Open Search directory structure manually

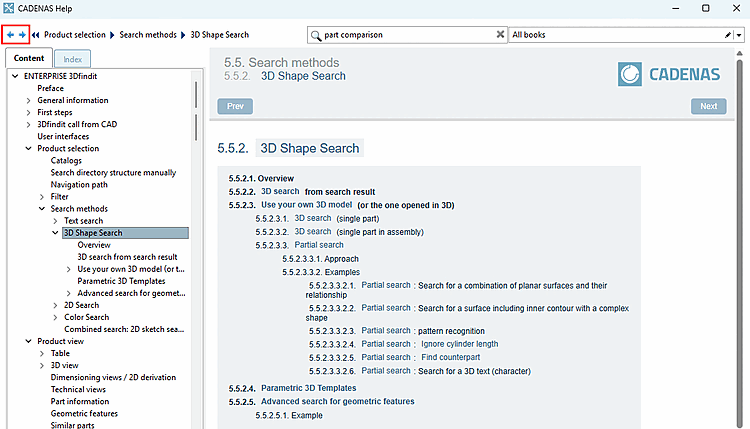click(x=113, y=173)
